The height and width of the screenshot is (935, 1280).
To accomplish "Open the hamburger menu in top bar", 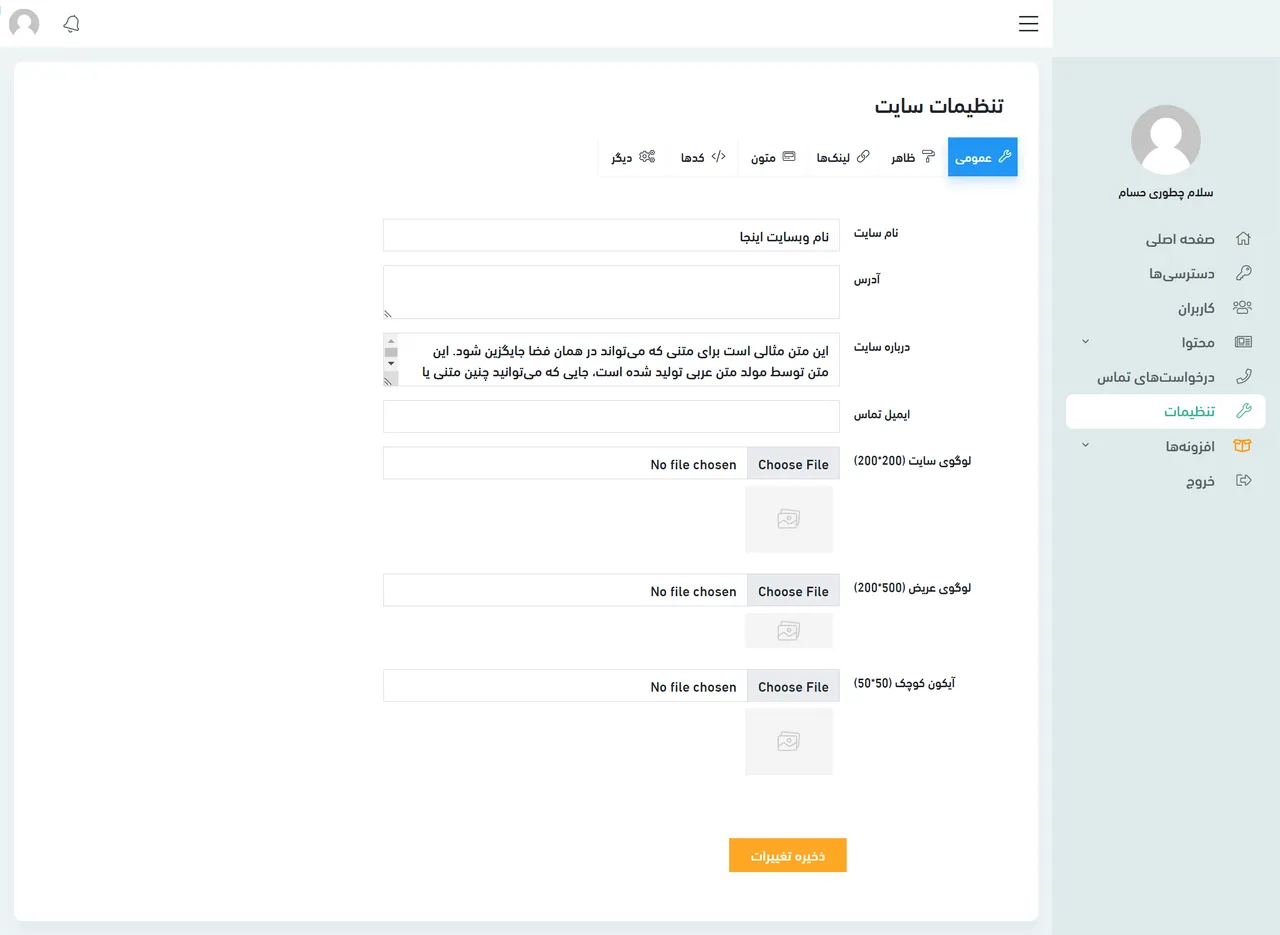I will [x=1028, y=24].
